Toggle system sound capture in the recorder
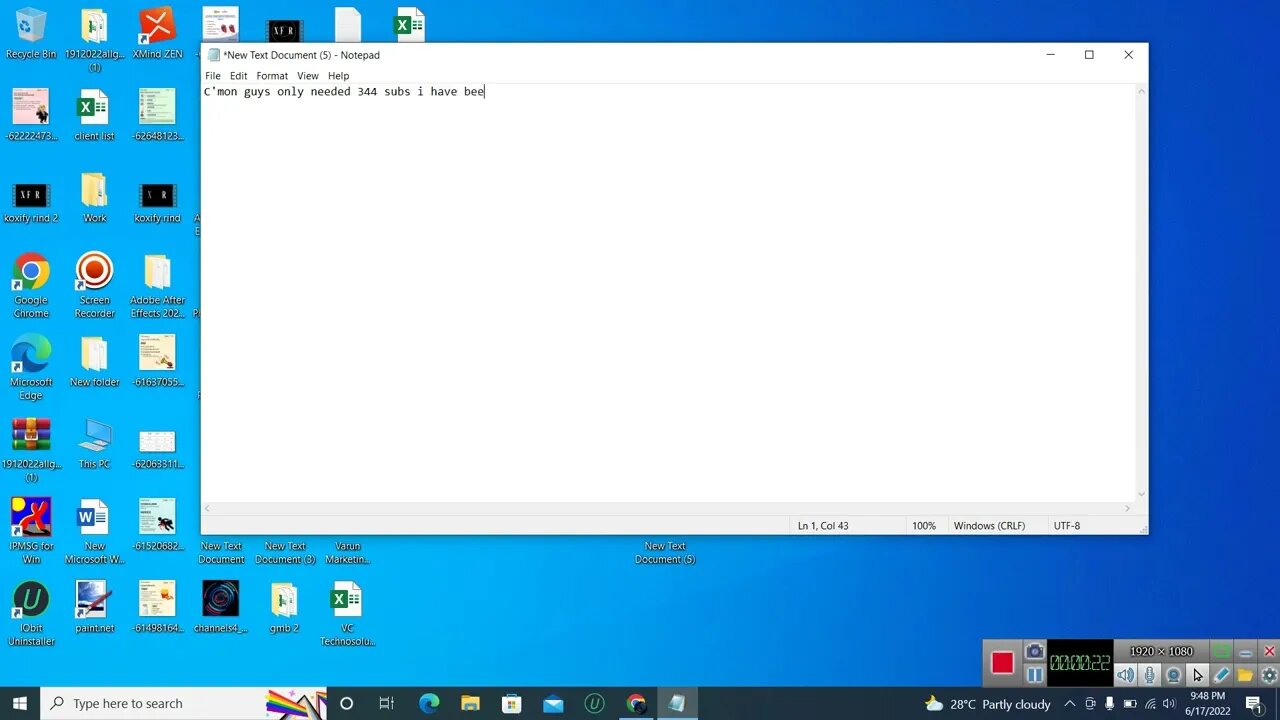 1126,675
